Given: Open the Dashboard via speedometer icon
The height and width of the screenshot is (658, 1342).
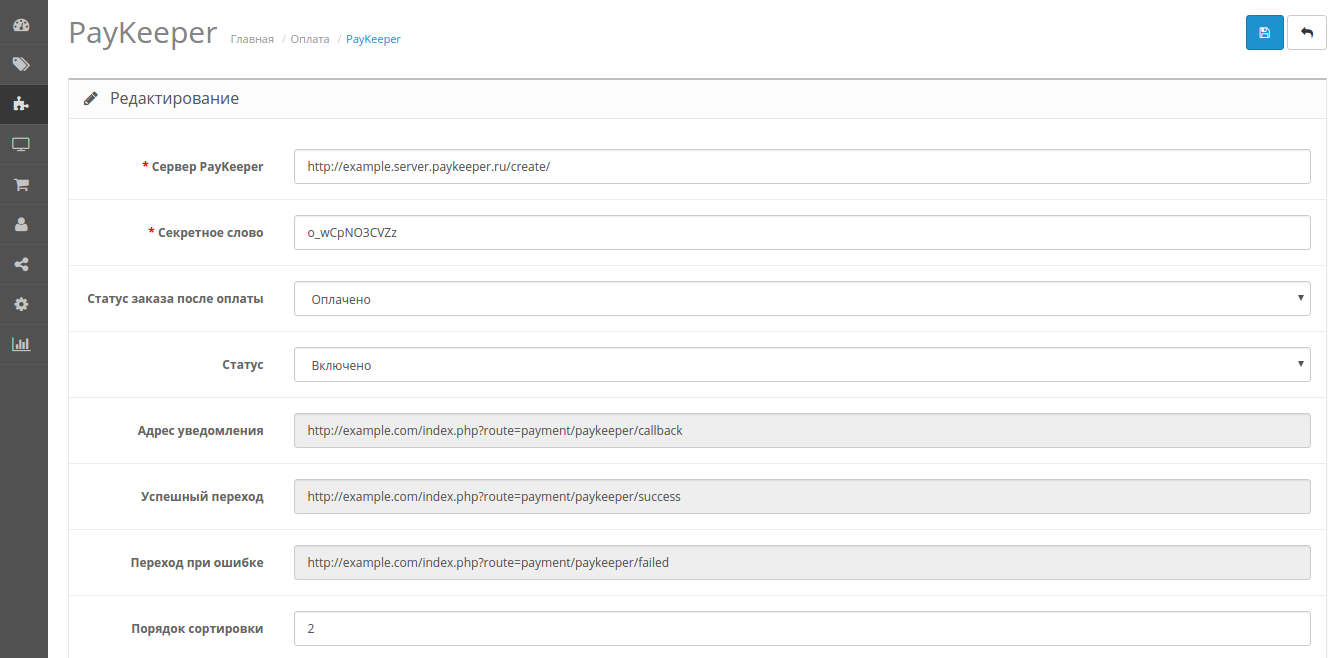Looking at the screenshot, I should [x=21, y=24].
